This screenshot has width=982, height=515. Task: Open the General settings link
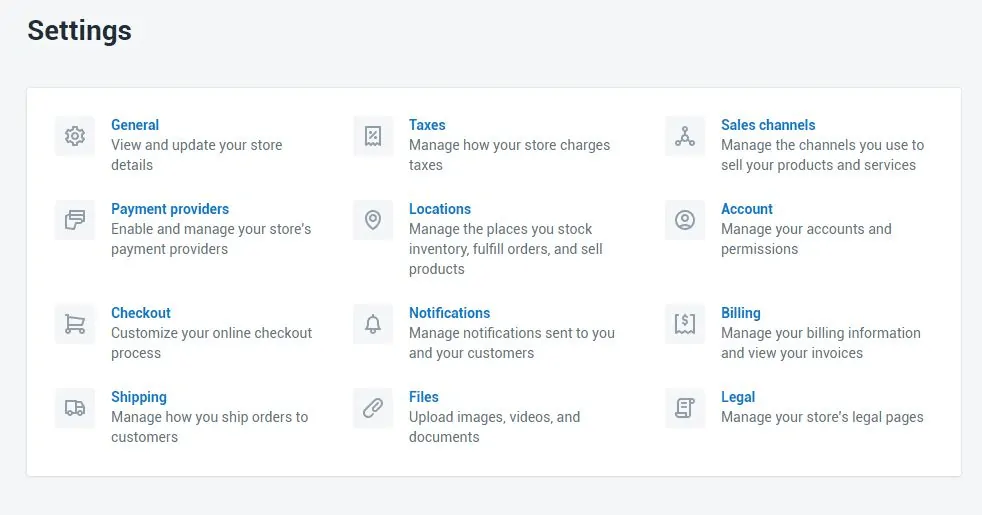click(135, 125)
